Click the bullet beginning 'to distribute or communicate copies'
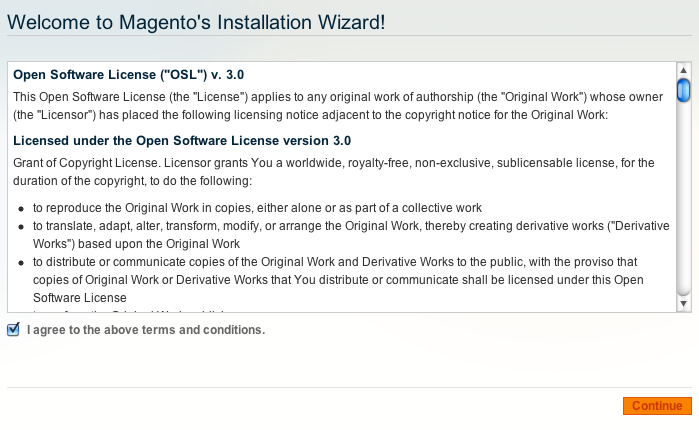The image size is (699, 430). click(x=338, y=279)
